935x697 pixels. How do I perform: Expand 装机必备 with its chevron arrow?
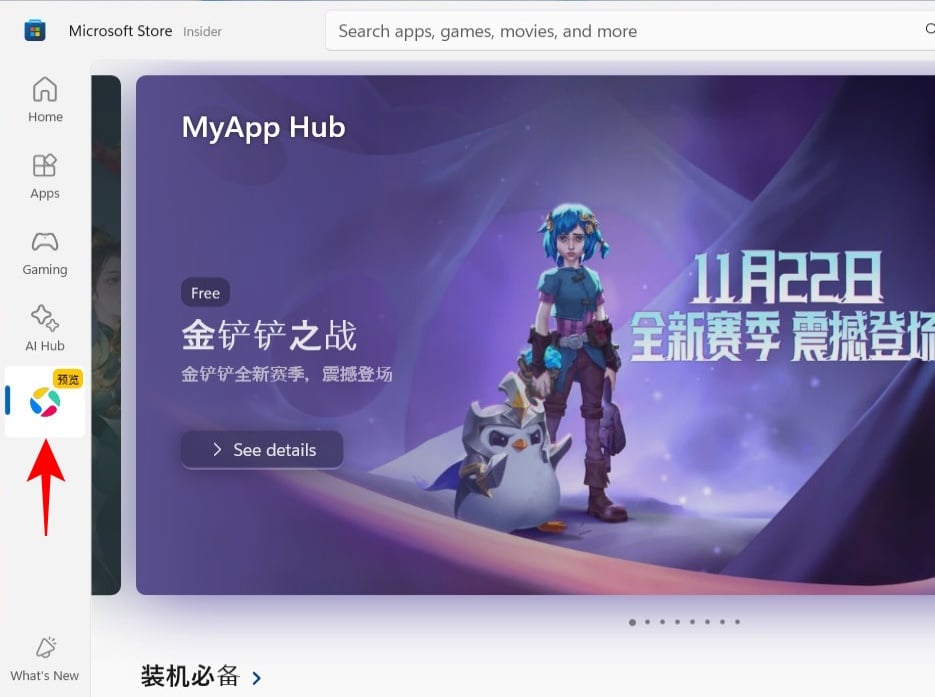click(x=257, y=678)
